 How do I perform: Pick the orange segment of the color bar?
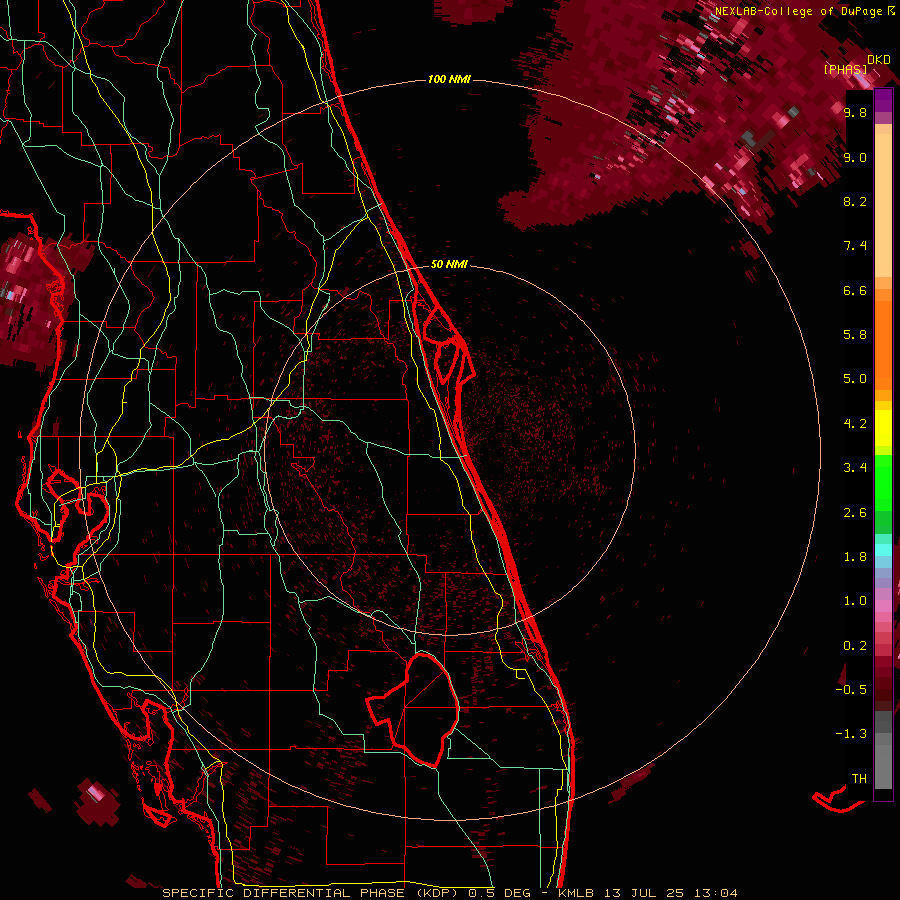point(883,344)
